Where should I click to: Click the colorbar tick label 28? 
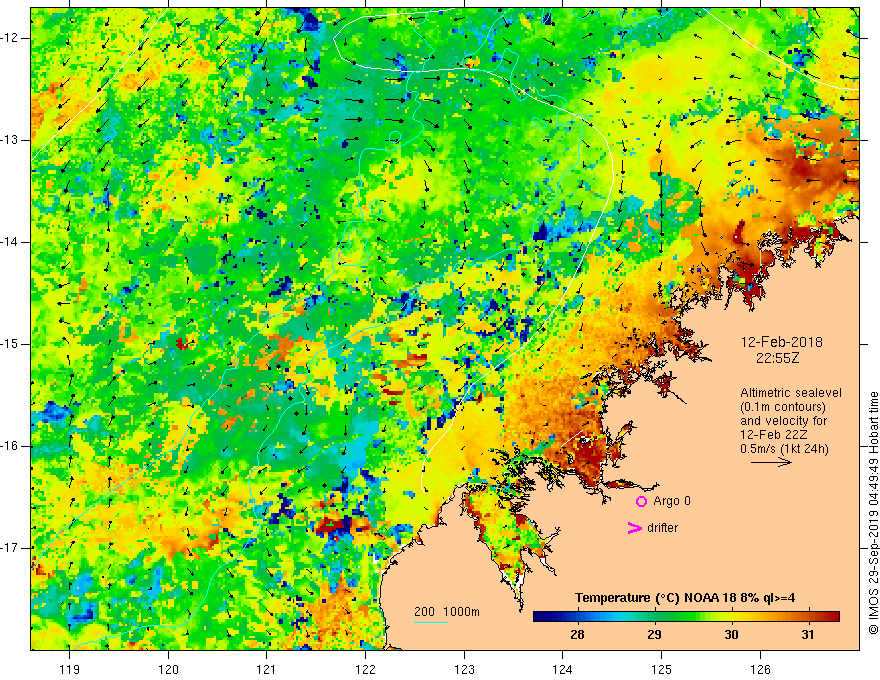point(577,635)
